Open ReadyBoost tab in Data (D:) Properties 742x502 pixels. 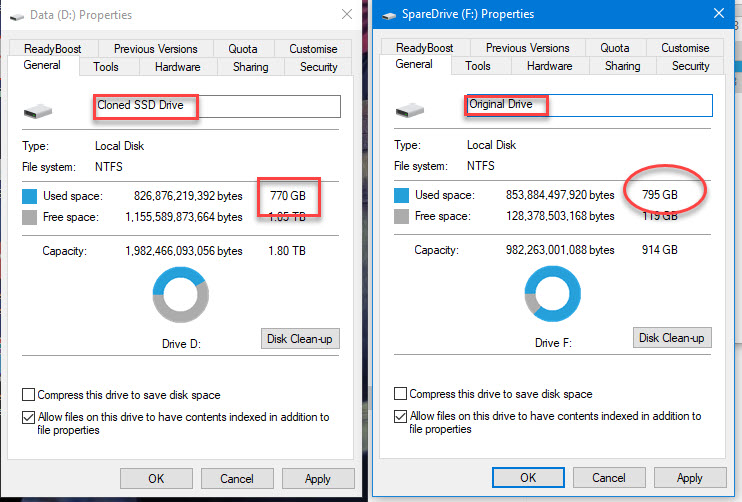[53, 49]
